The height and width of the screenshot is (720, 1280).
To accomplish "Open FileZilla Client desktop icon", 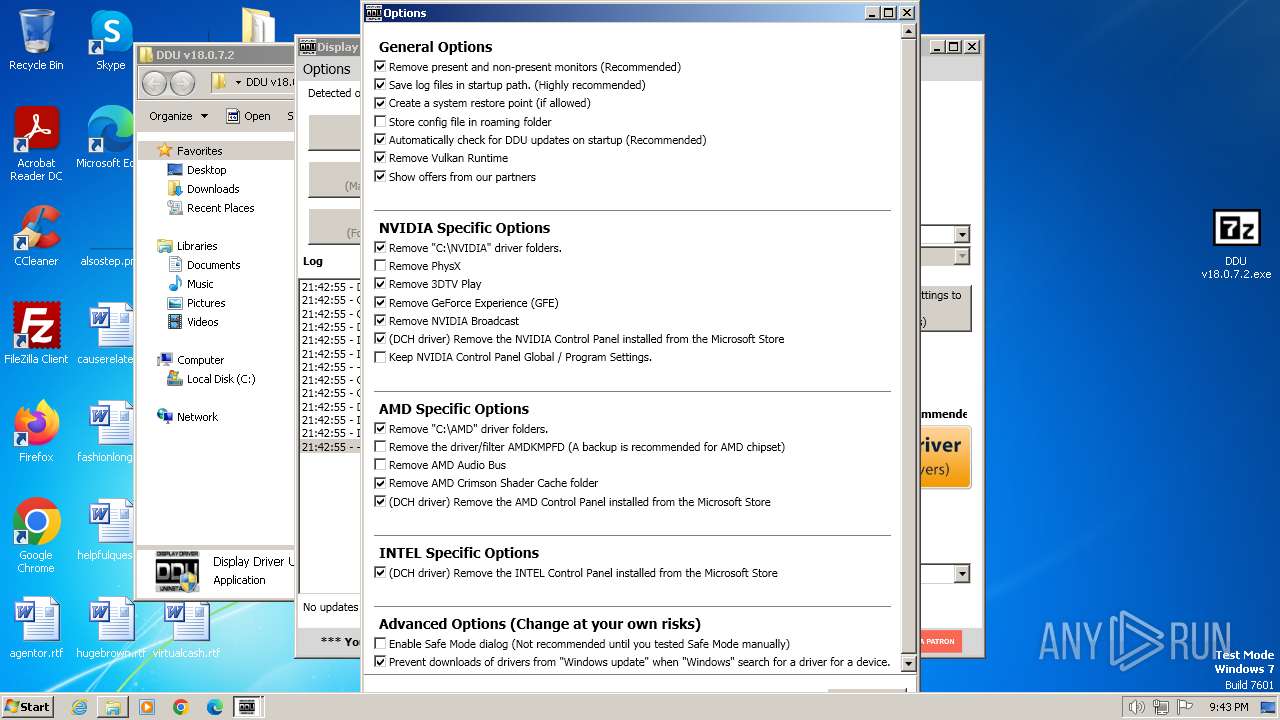I will (x=36, y=334).
